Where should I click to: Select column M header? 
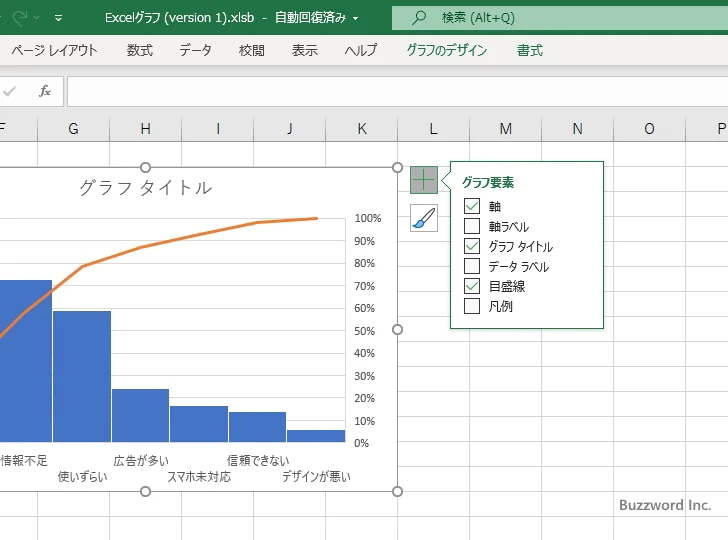pyautogui.click(x=506, y=129)
